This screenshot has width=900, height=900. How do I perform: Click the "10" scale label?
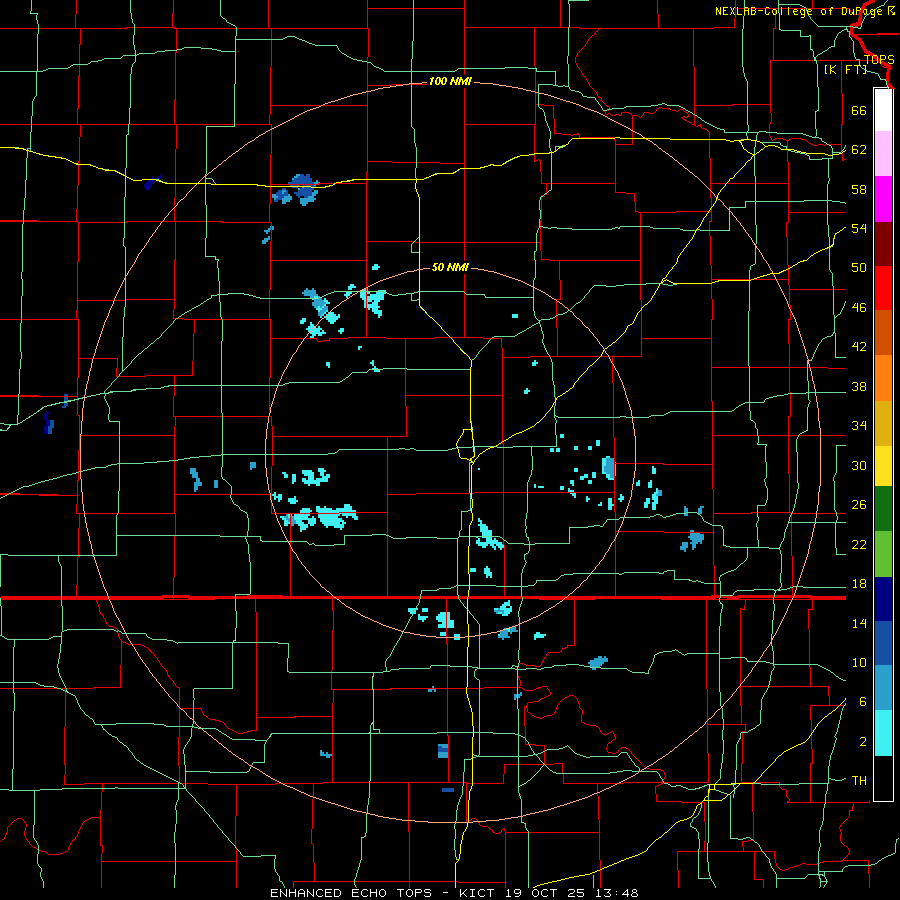[x=859, y=662]
